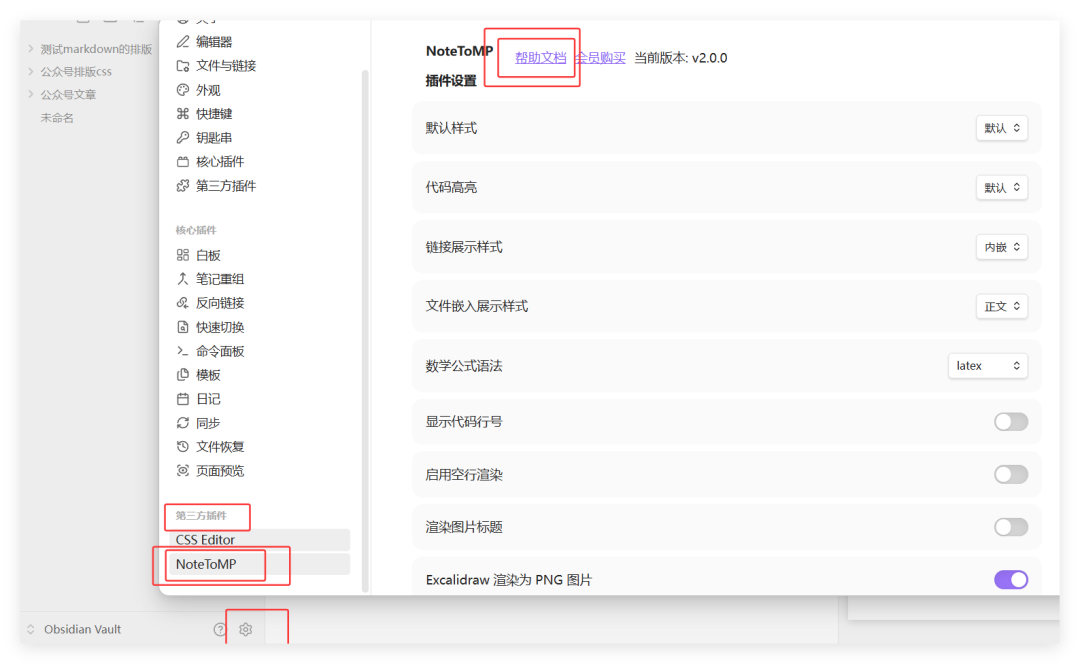Open the 默认样式 dropdown
Screen dimensions: 1080x664
click(1001, 127)
